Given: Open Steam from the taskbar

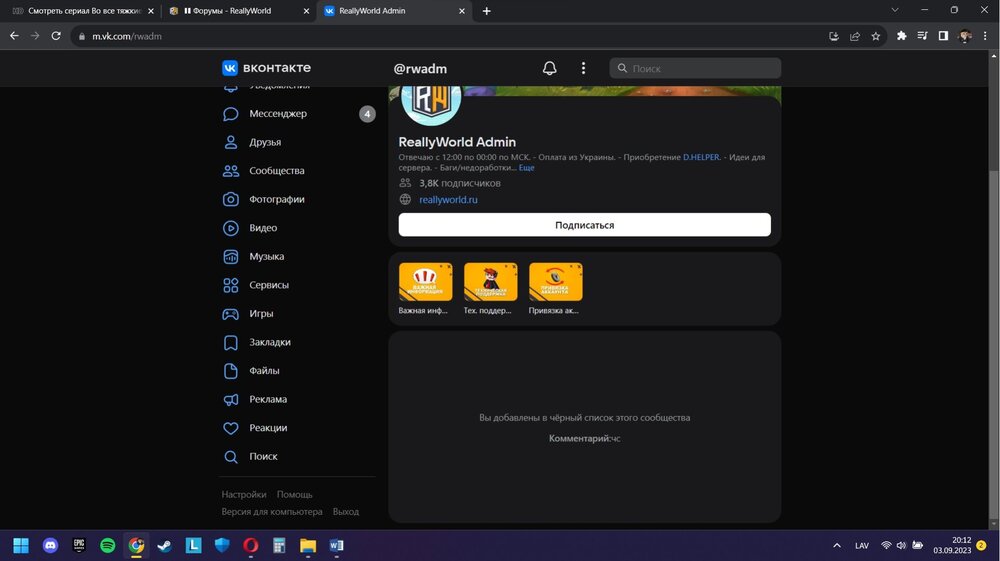Looking at the screenshot, I should (x=165, y=546).
